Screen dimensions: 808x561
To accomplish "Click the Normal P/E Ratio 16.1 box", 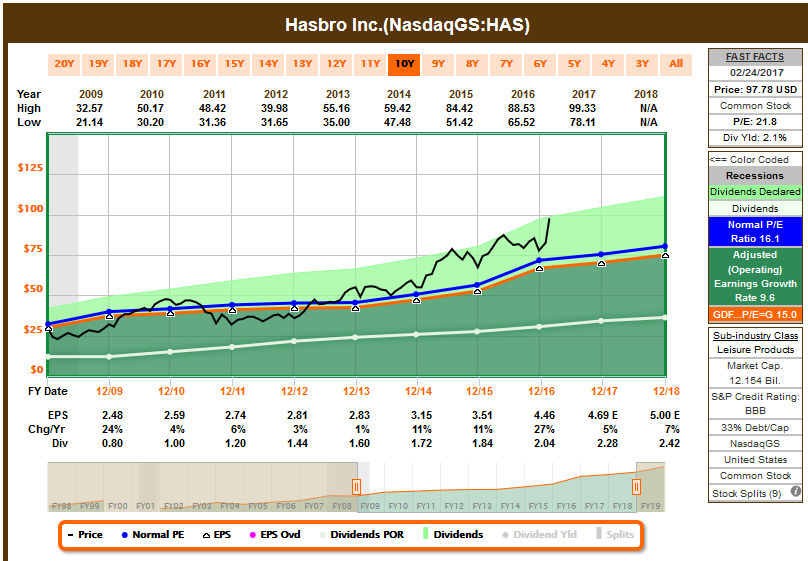I will coord(755,232).
